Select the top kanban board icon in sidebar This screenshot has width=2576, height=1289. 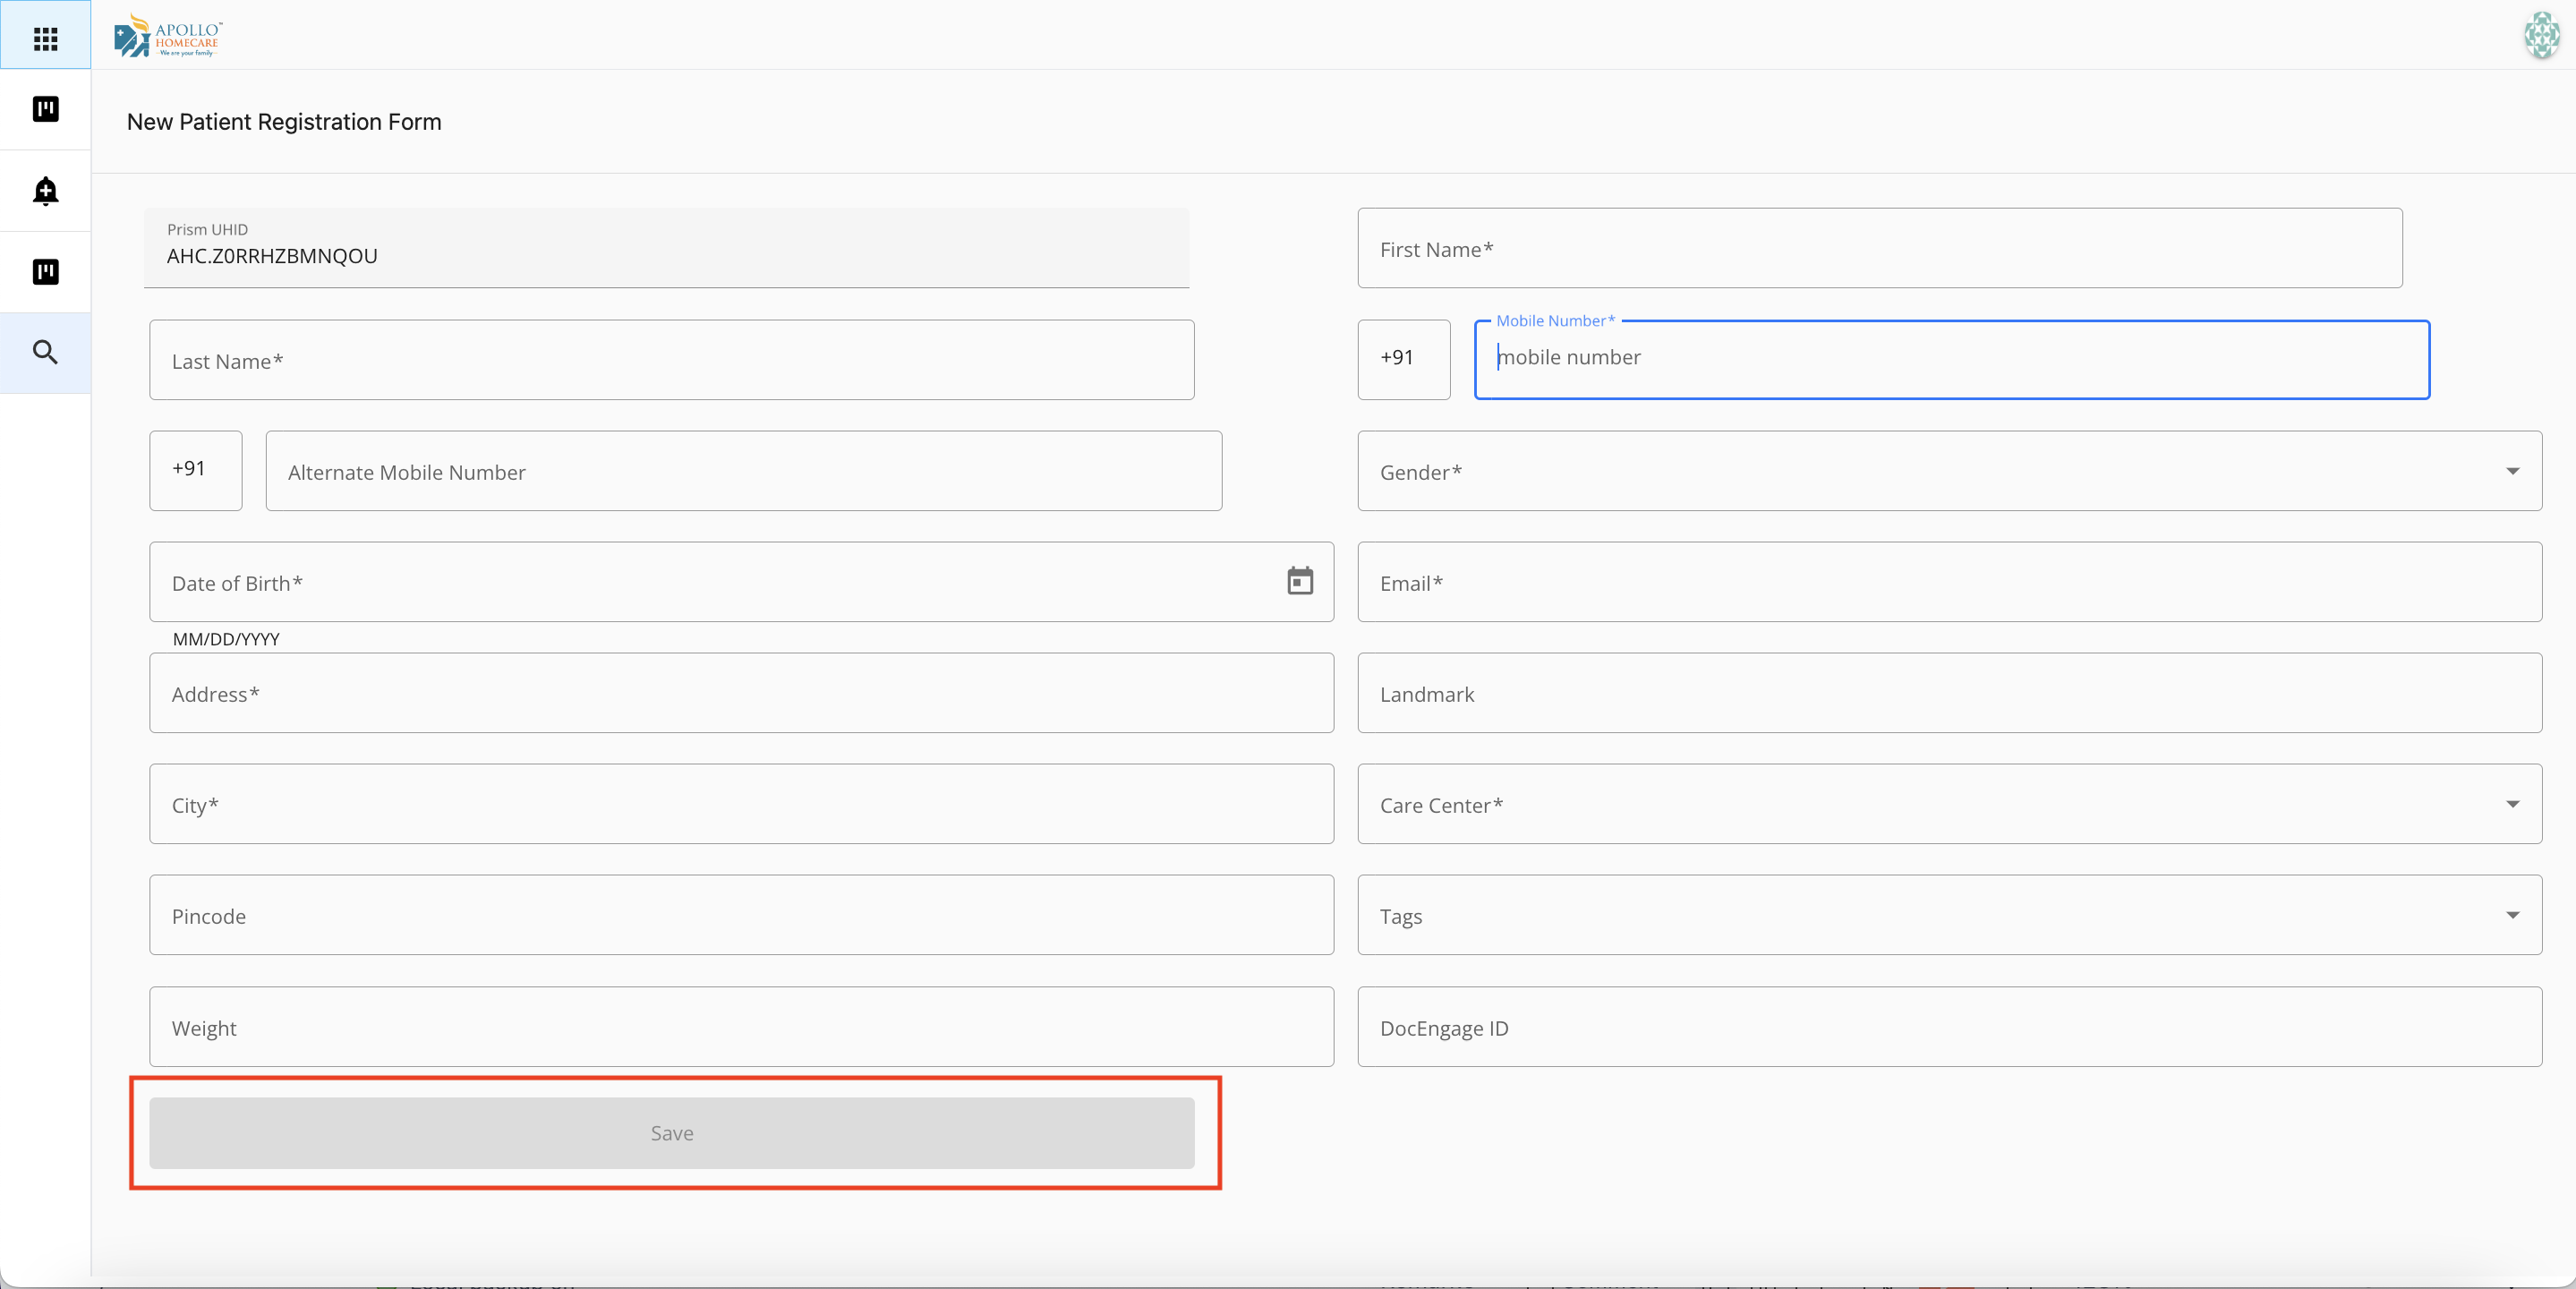45,110
